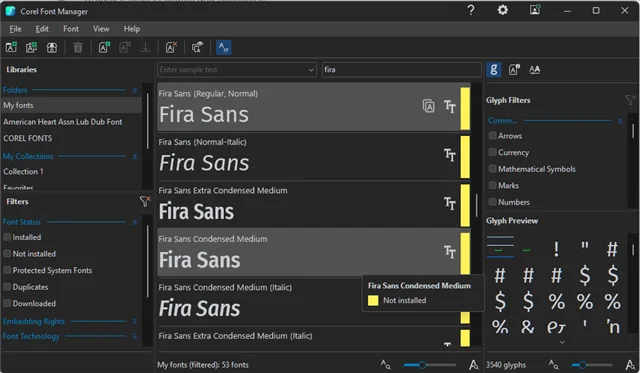Click the Install font icon with green plus
Image resolution: width=640 pixels, height=373 pixels.
click(104, 47)
